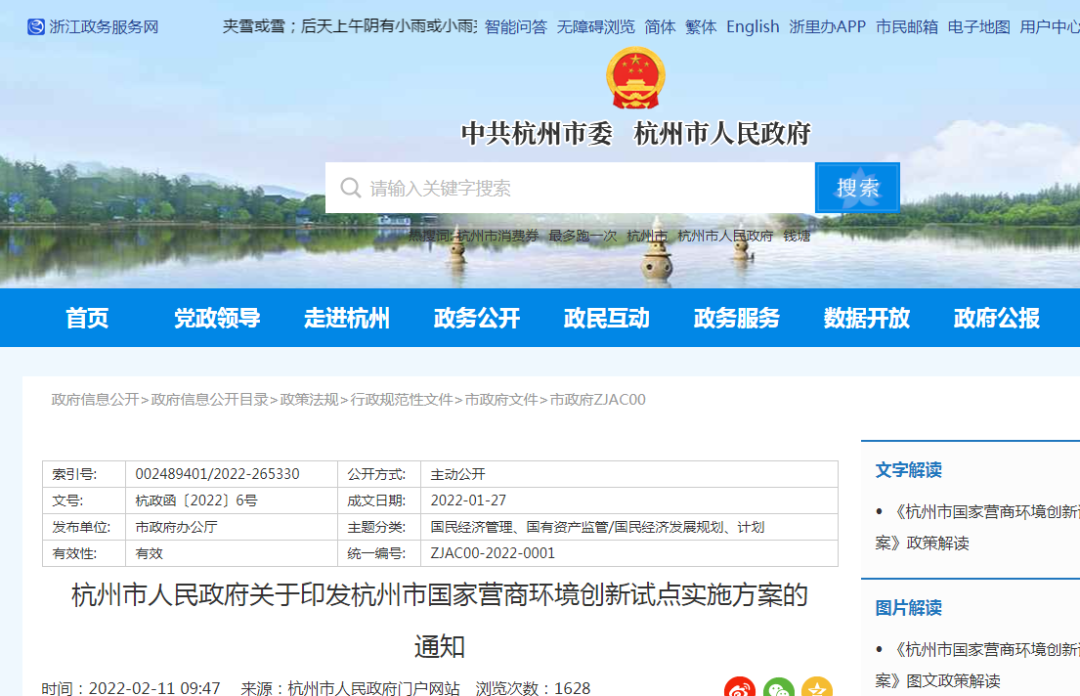The image size is (1080, 696).
Task: Share via the green WeChat icon
Action: click(x=778, y=687)
